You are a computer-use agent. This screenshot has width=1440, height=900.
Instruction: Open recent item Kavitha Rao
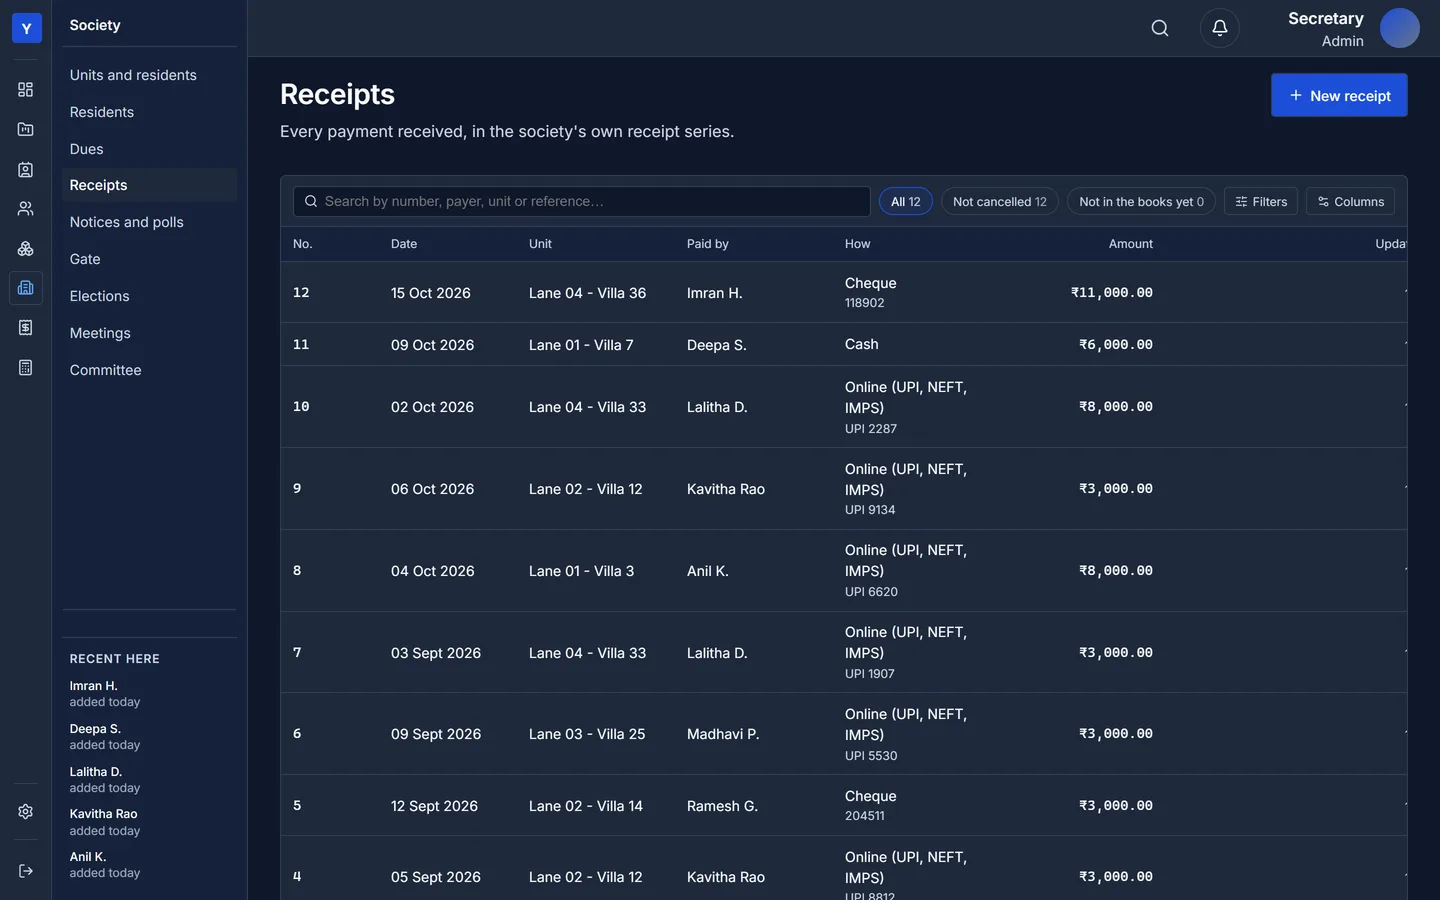(149, 822)
